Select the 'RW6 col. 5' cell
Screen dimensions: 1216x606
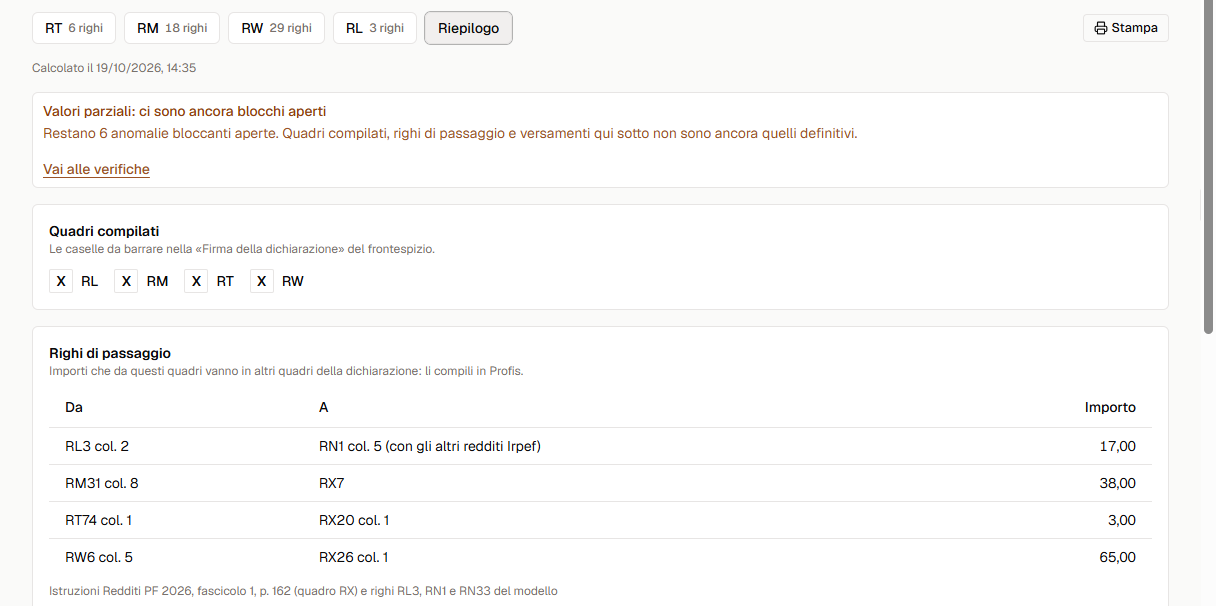(x=99, y=557)
